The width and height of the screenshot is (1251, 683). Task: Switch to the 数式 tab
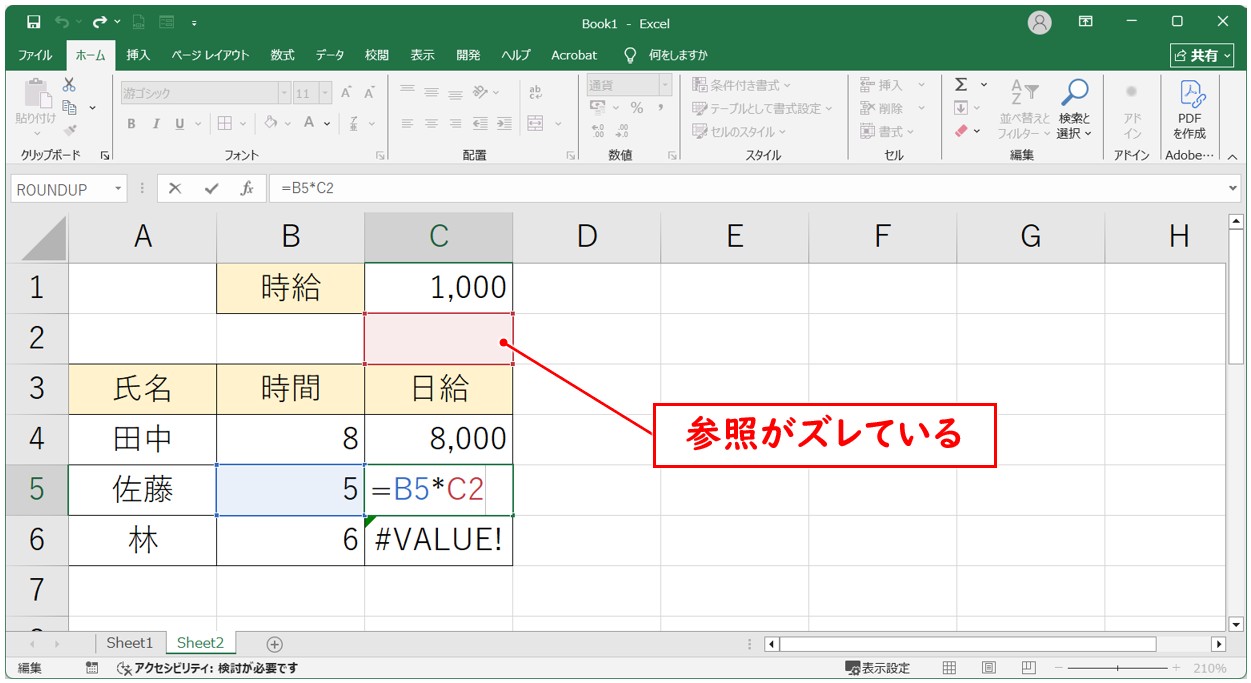[x=283, y=55]
